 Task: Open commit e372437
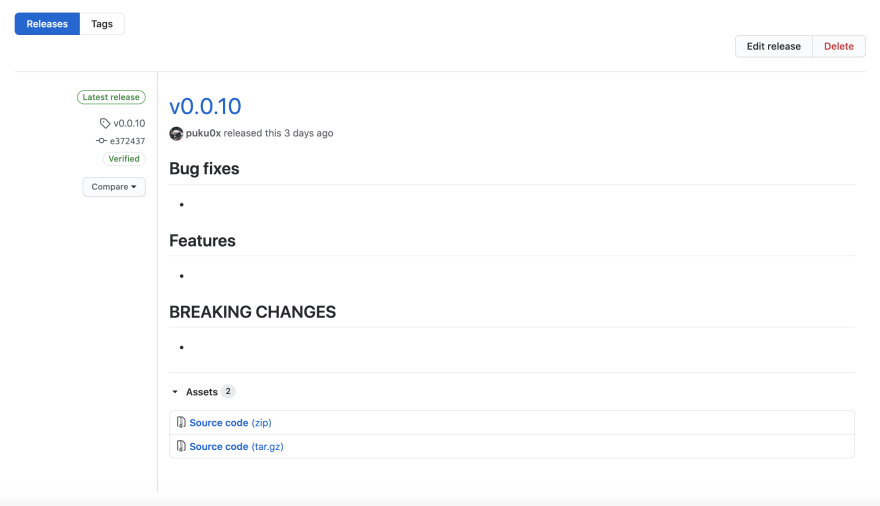point(127,141)
